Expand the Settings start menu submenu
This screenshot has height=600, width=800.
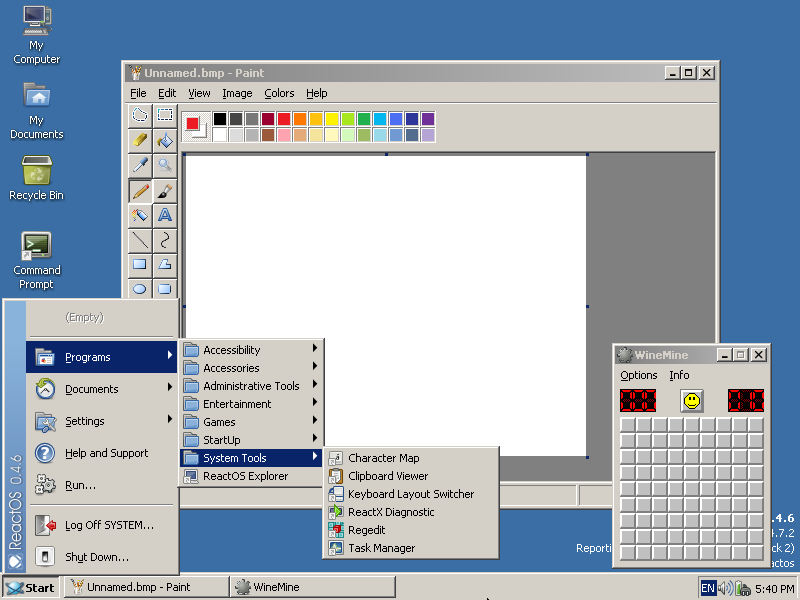[102, 421]
